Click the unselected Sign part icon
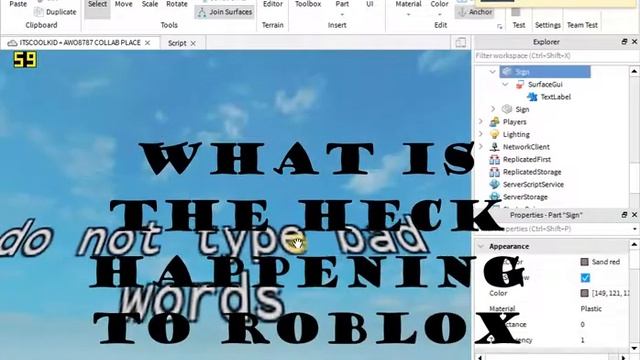 tap(507, 109)
